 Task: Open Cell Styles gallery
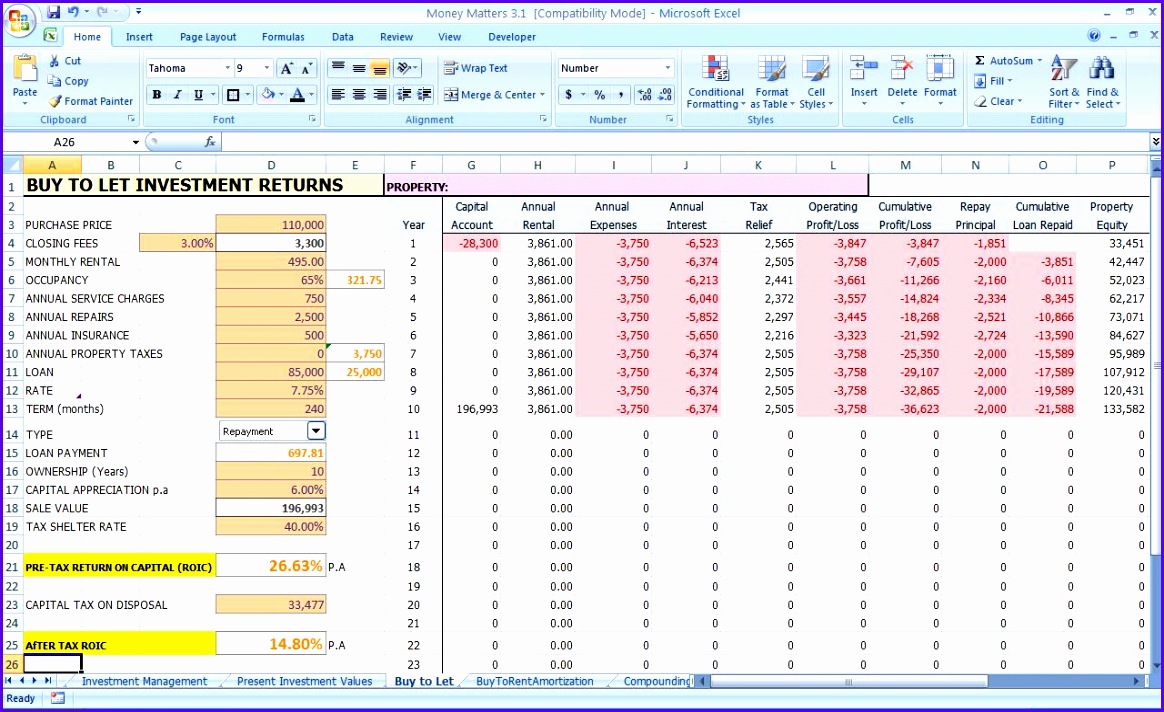coord(816,82)
